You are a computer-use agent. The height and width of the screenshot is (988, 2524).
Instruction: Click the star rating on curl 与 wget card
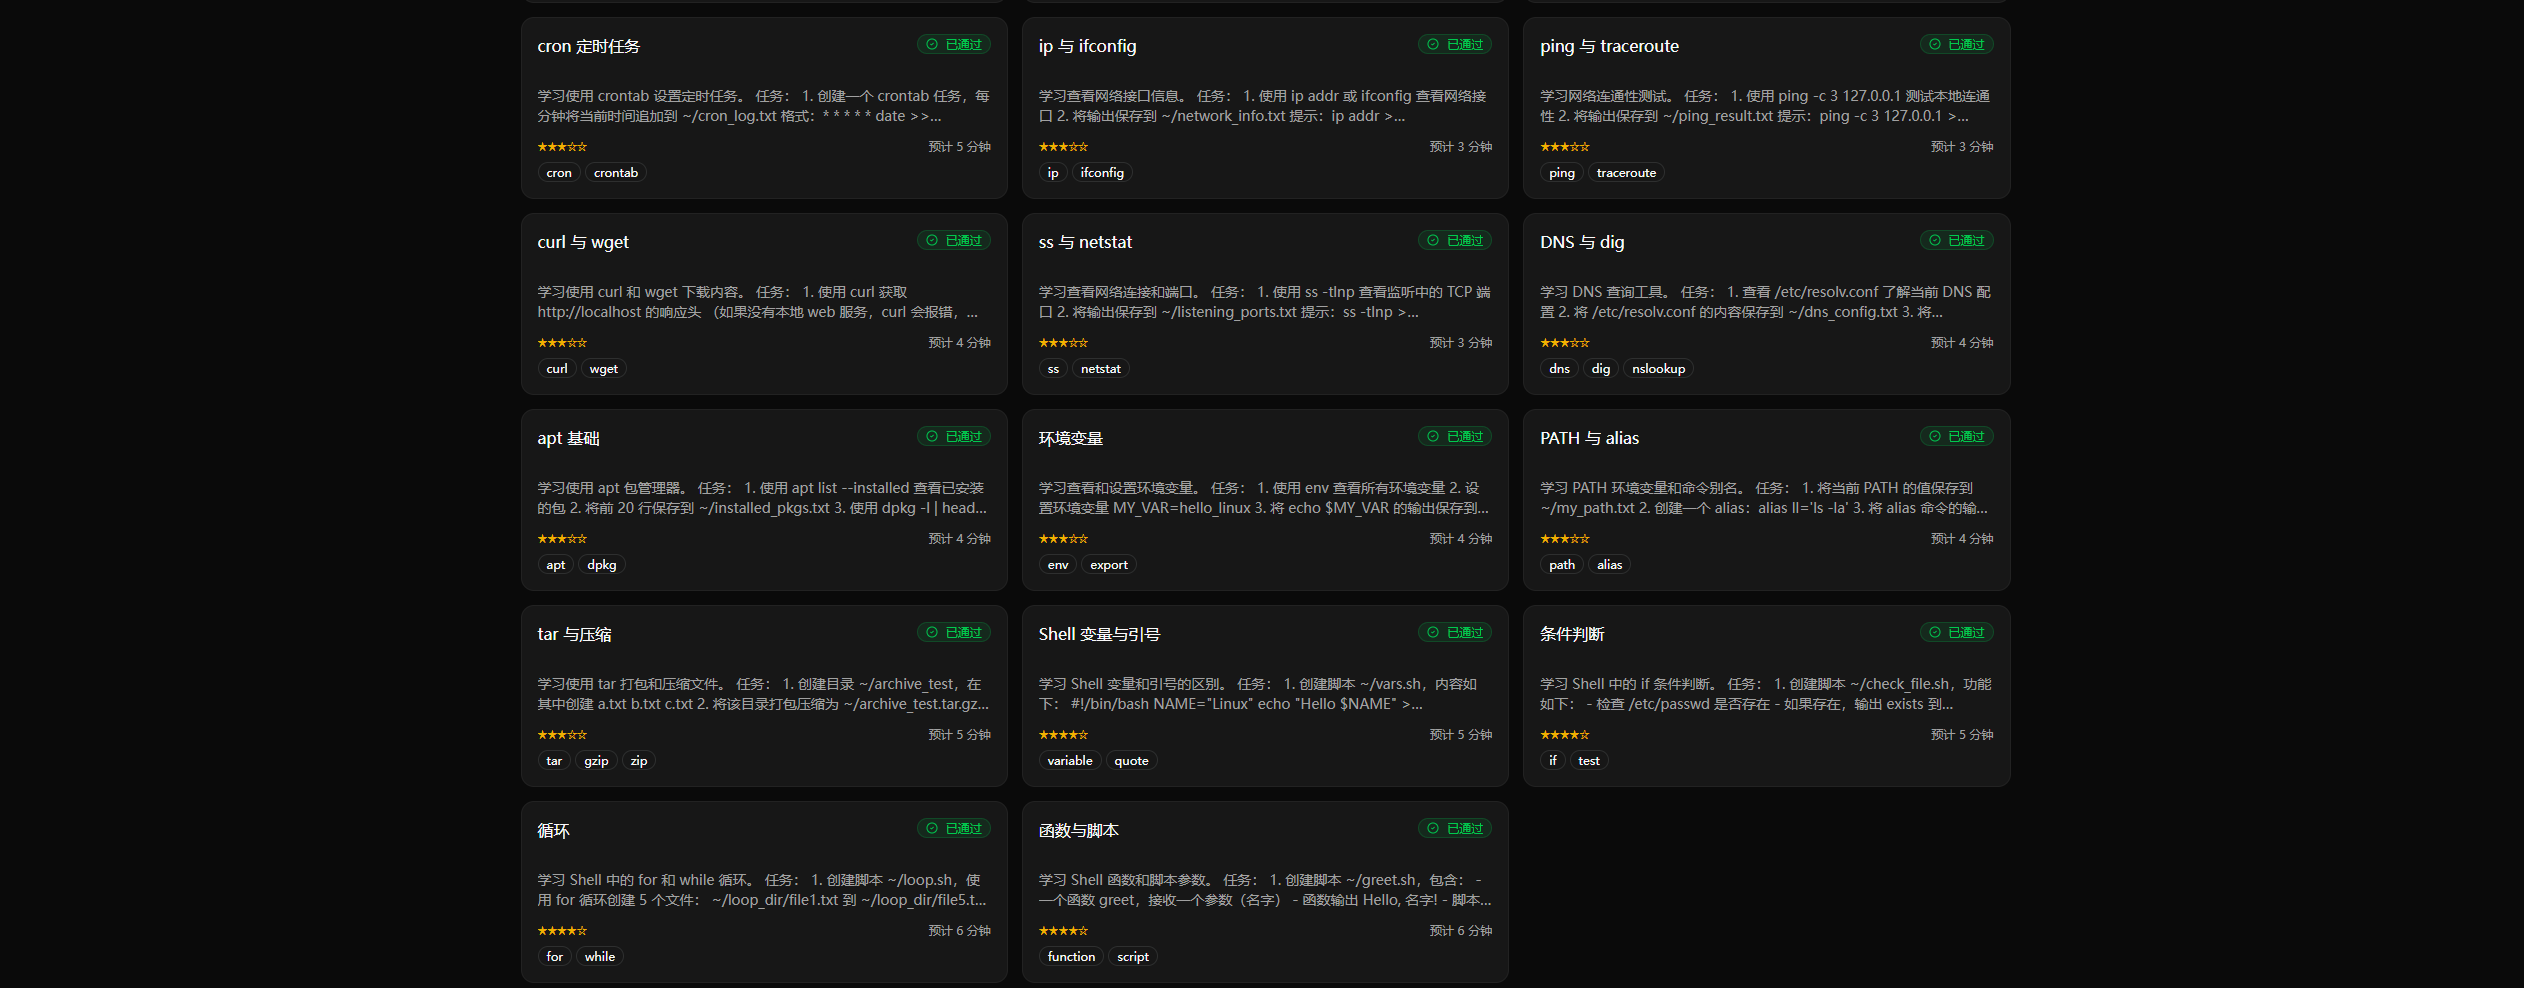(x=562, y=343)
